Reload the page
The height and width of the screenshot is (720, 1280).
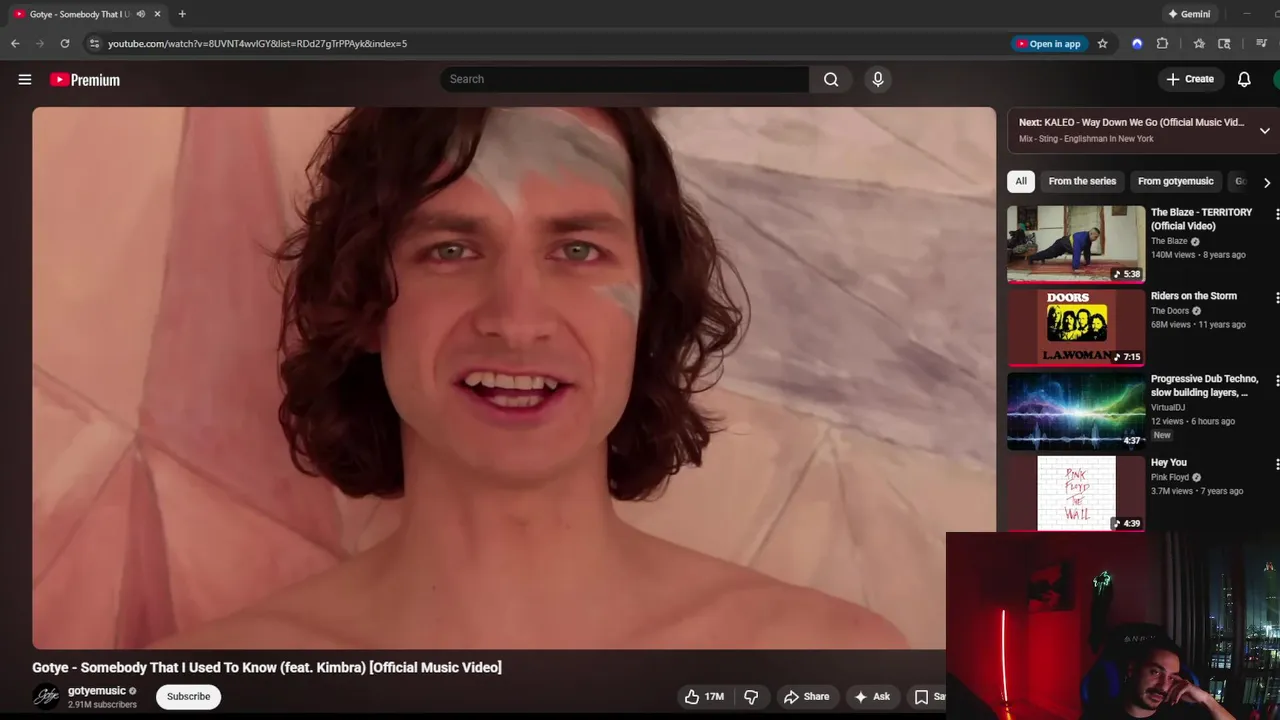coord(65,44)
